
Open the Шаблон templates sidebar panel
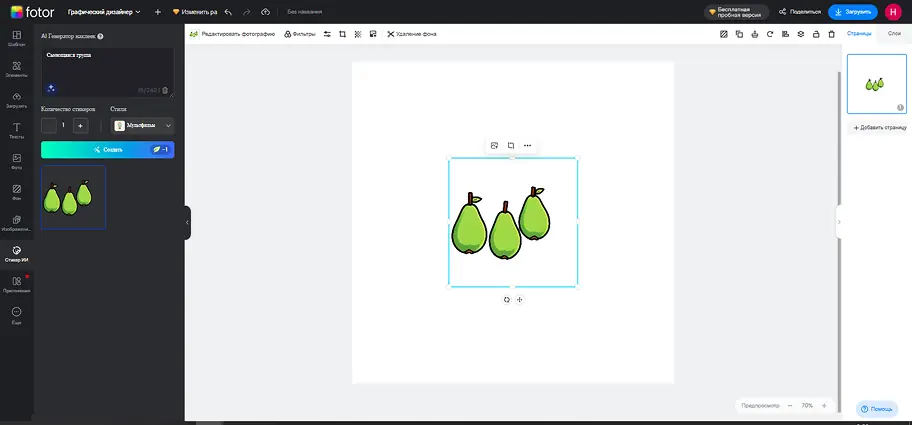pos(16,38)
